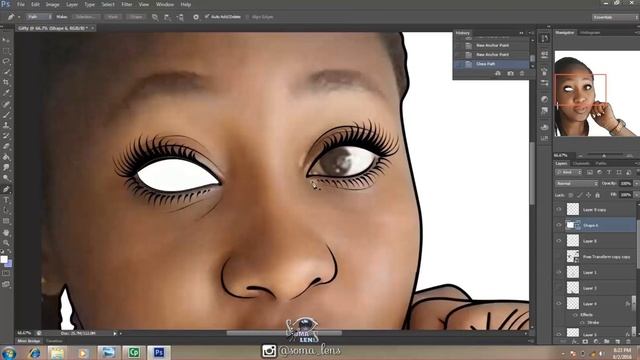Open the Fill slider arrow
The image size is (640, 360).
pos(636,195)
